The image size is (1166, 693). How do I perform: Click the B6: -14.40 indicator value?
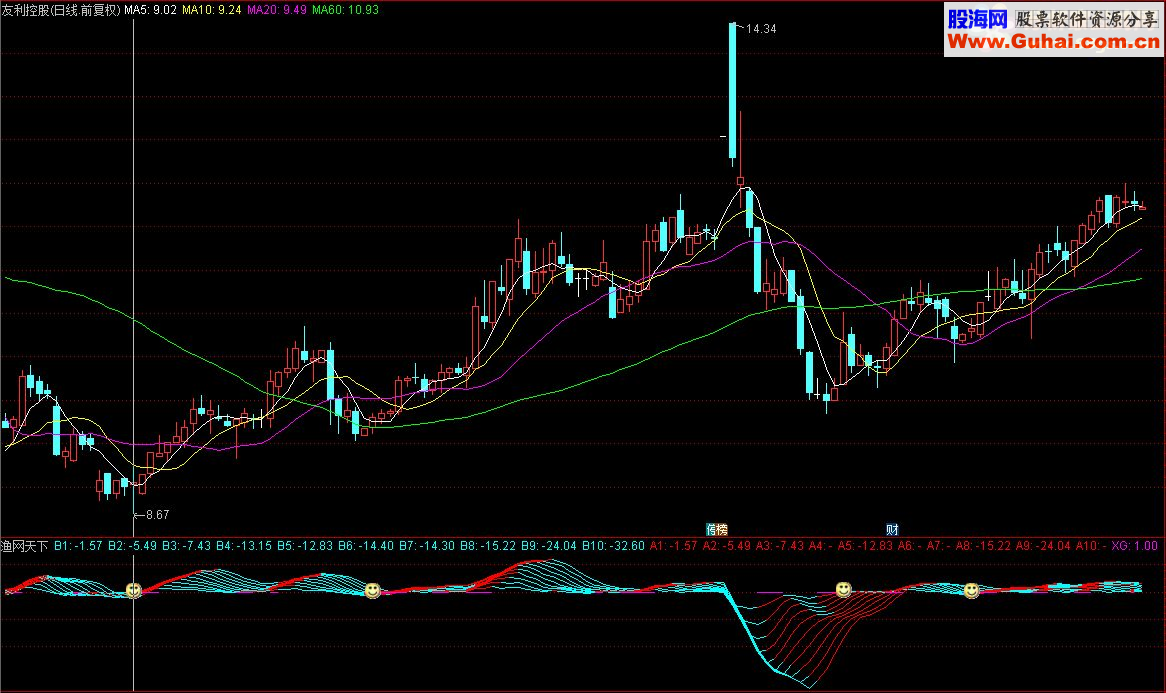point(366,546)
